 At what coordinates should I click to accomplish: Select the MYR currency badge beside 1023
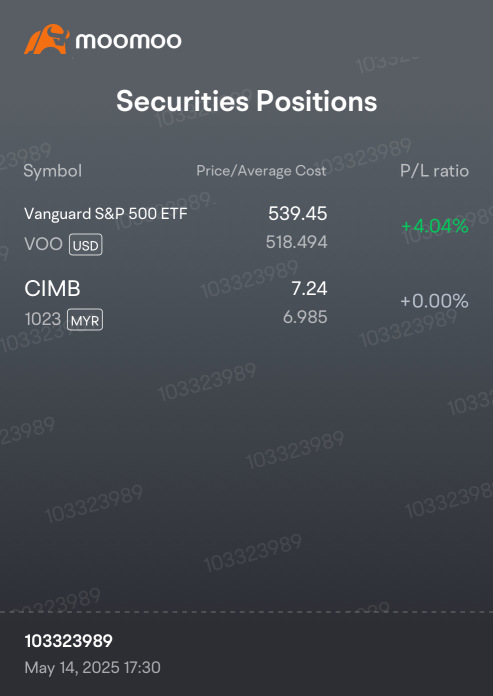pyautogui.click(x=85, y=320)
